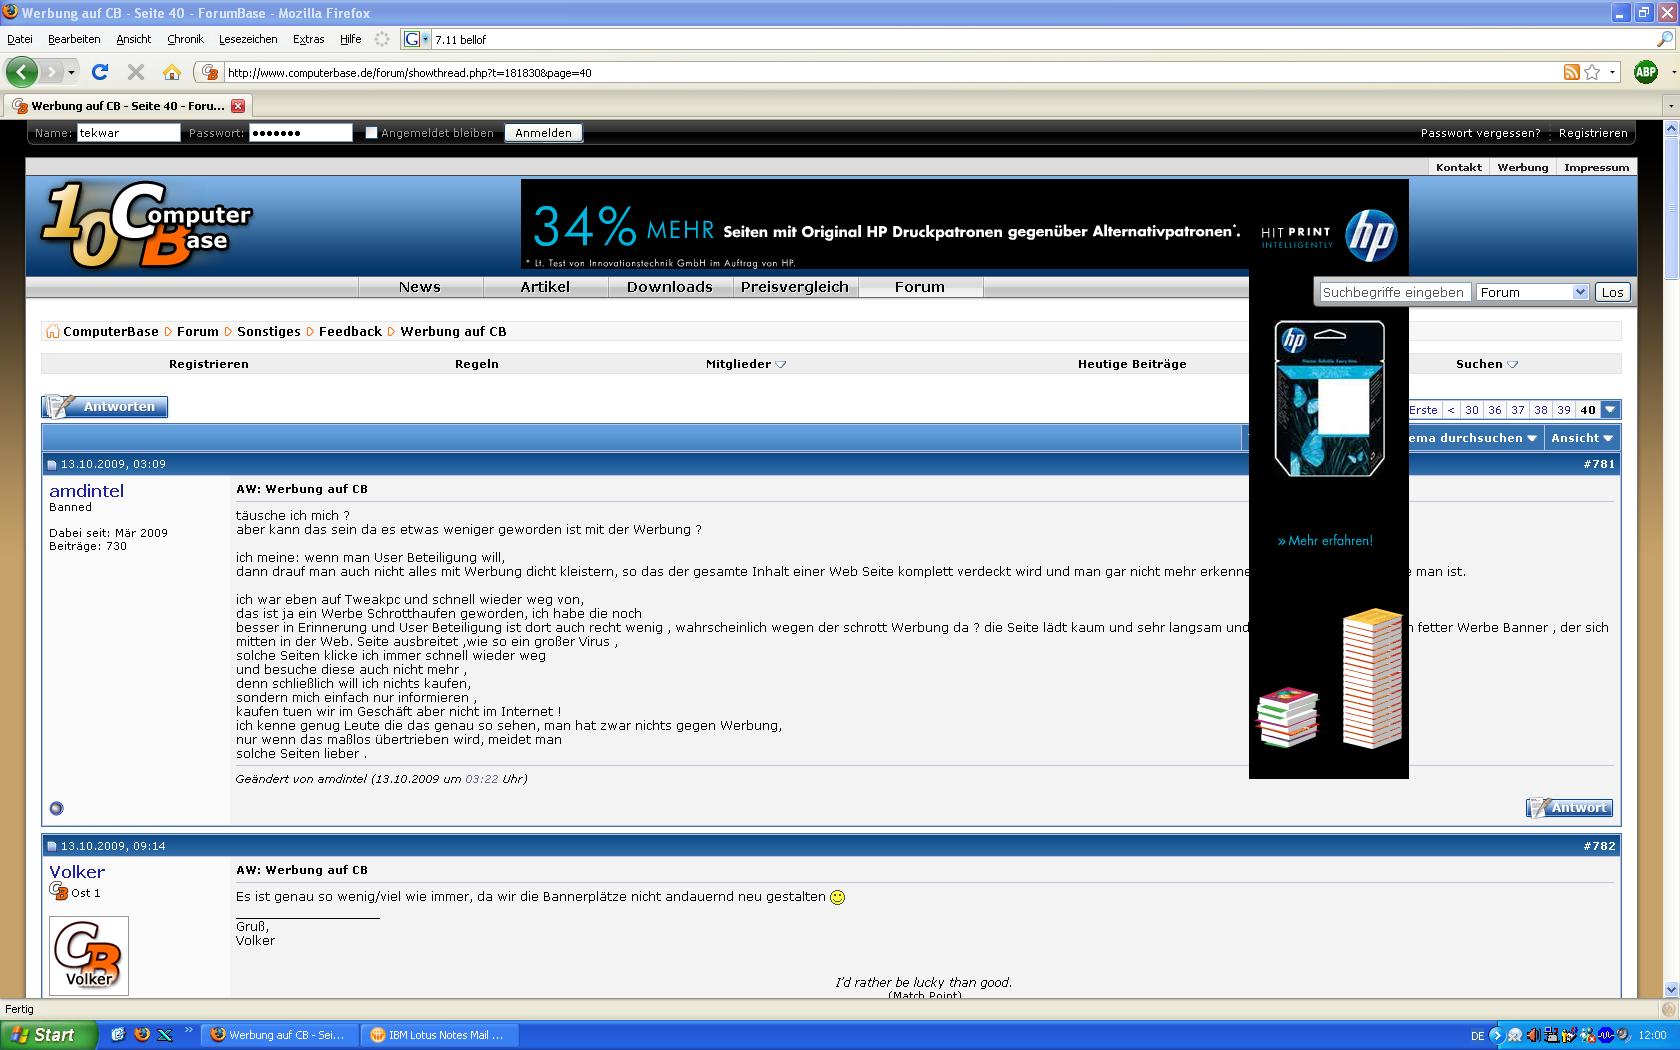Go to the Home page icon
Screen dimensions: 1680x1050
point(172,72)
